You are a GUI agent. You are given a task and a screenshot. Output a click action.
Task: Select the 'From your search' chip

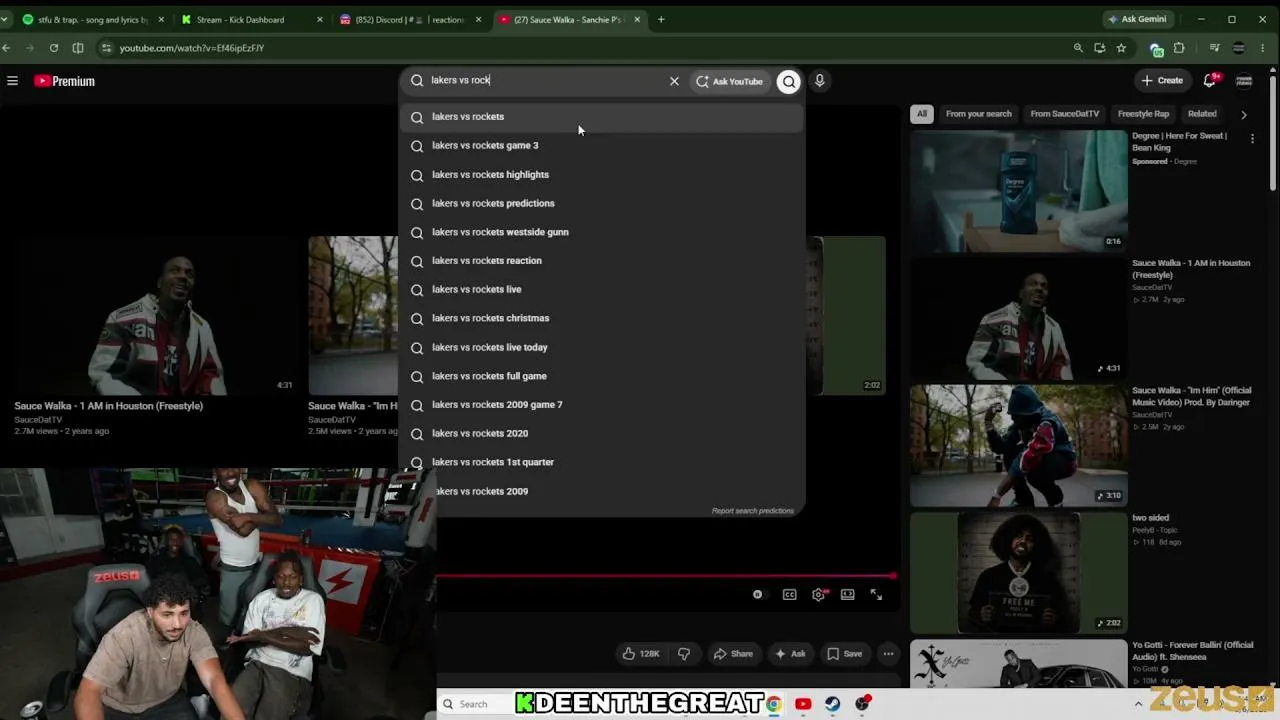[978, 114]
